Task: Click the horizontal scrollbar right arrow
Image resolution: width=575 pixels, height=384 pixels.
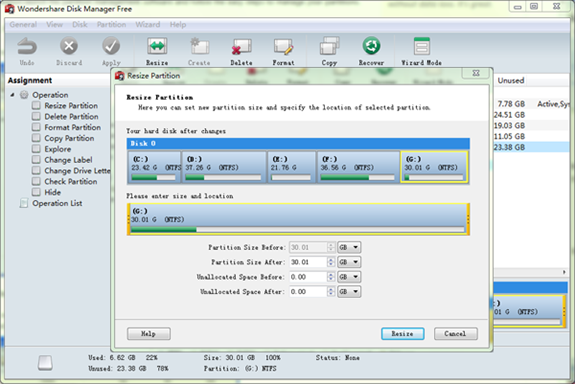Action: click(x=564, y=272)
